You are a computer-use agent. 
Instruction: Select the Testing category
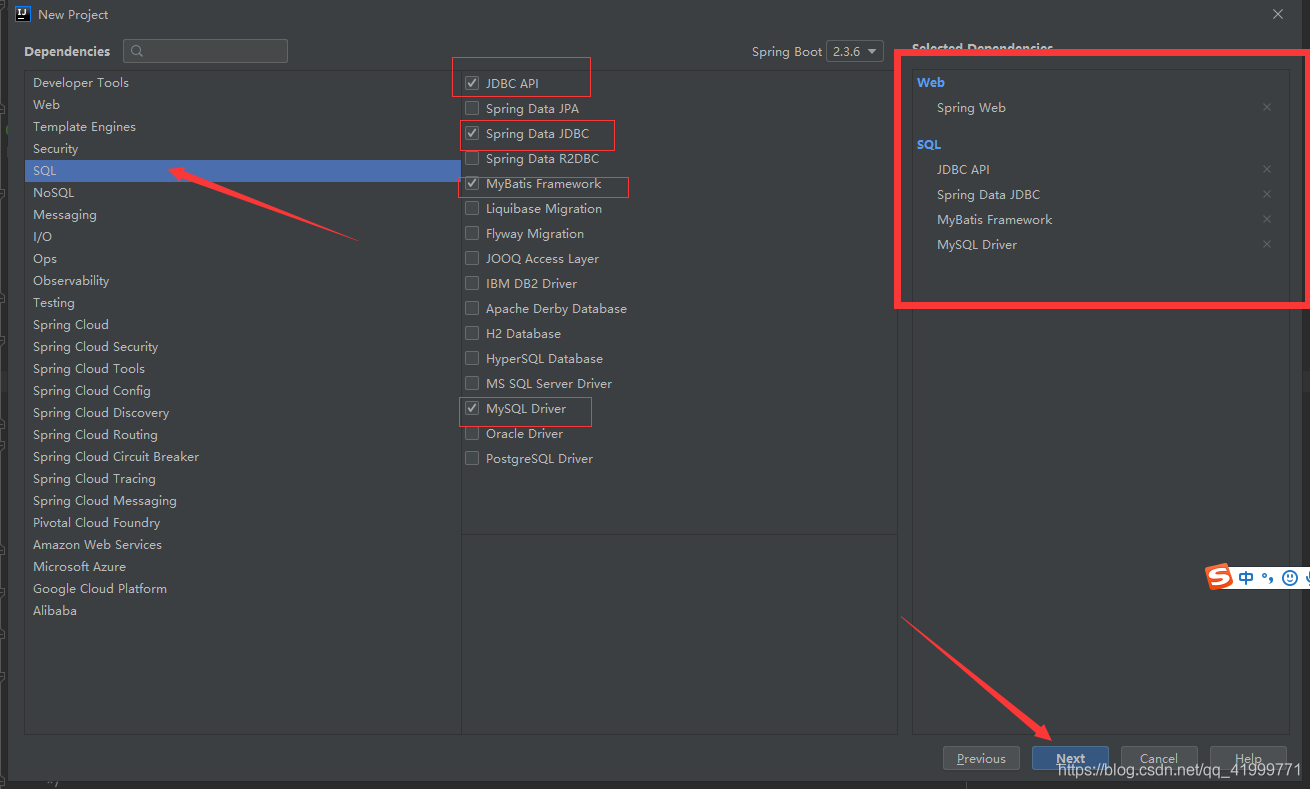242,302
